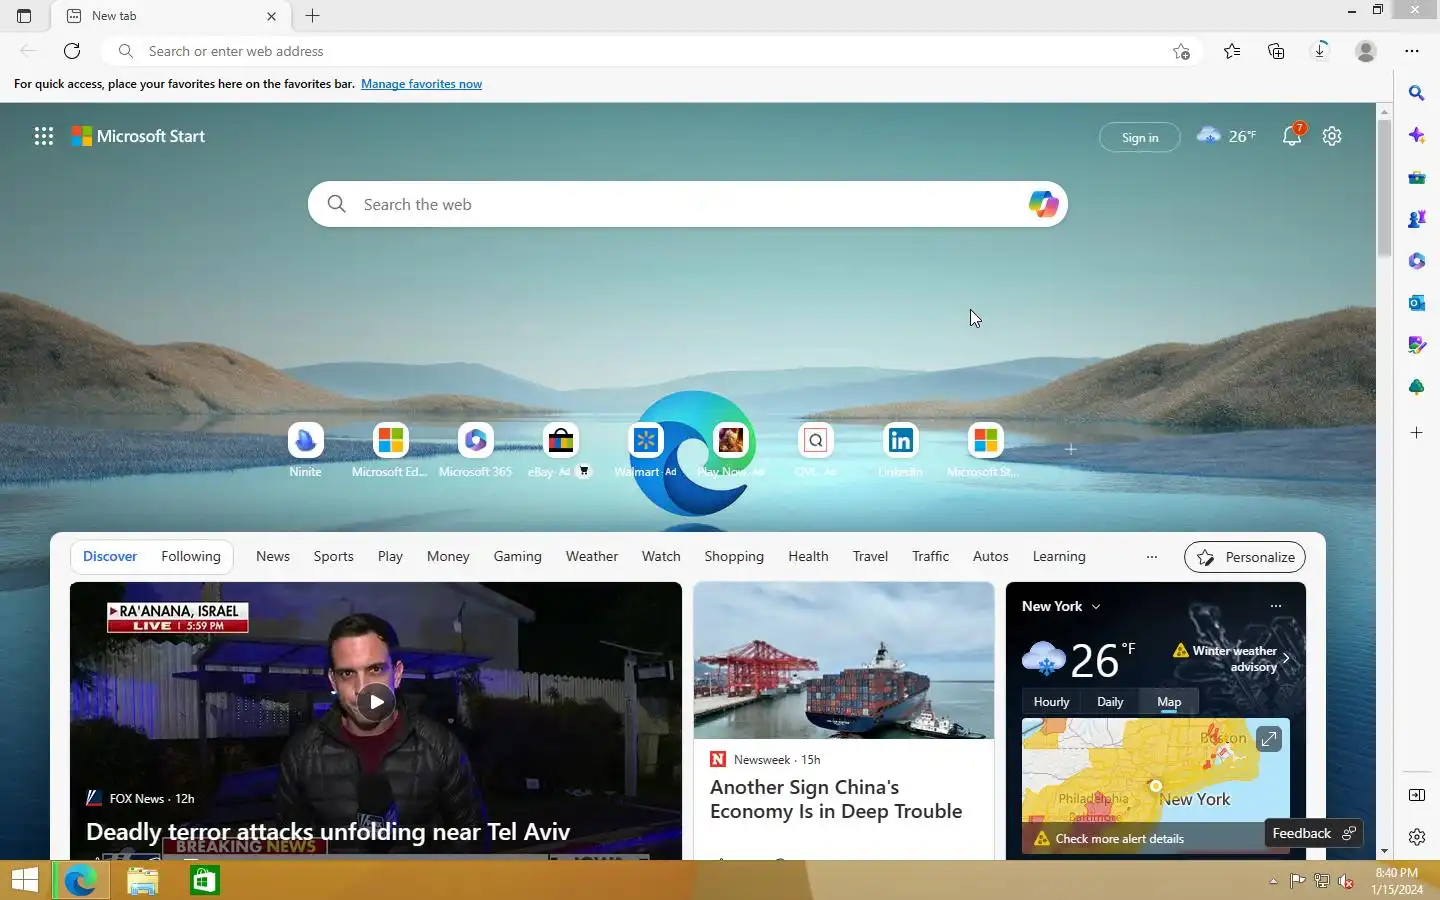
Task: Open the tab actions menu icon
Action: 24,16
